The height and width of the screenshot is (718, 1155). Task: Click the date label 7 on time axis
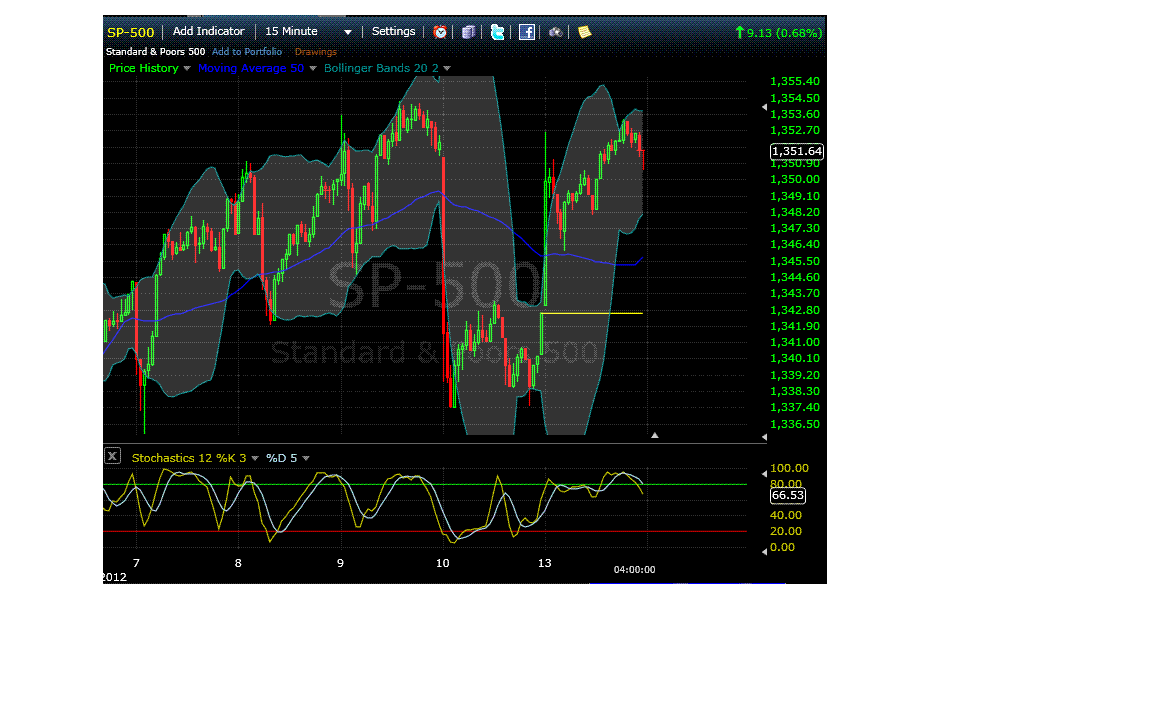(x=136, y=563)
